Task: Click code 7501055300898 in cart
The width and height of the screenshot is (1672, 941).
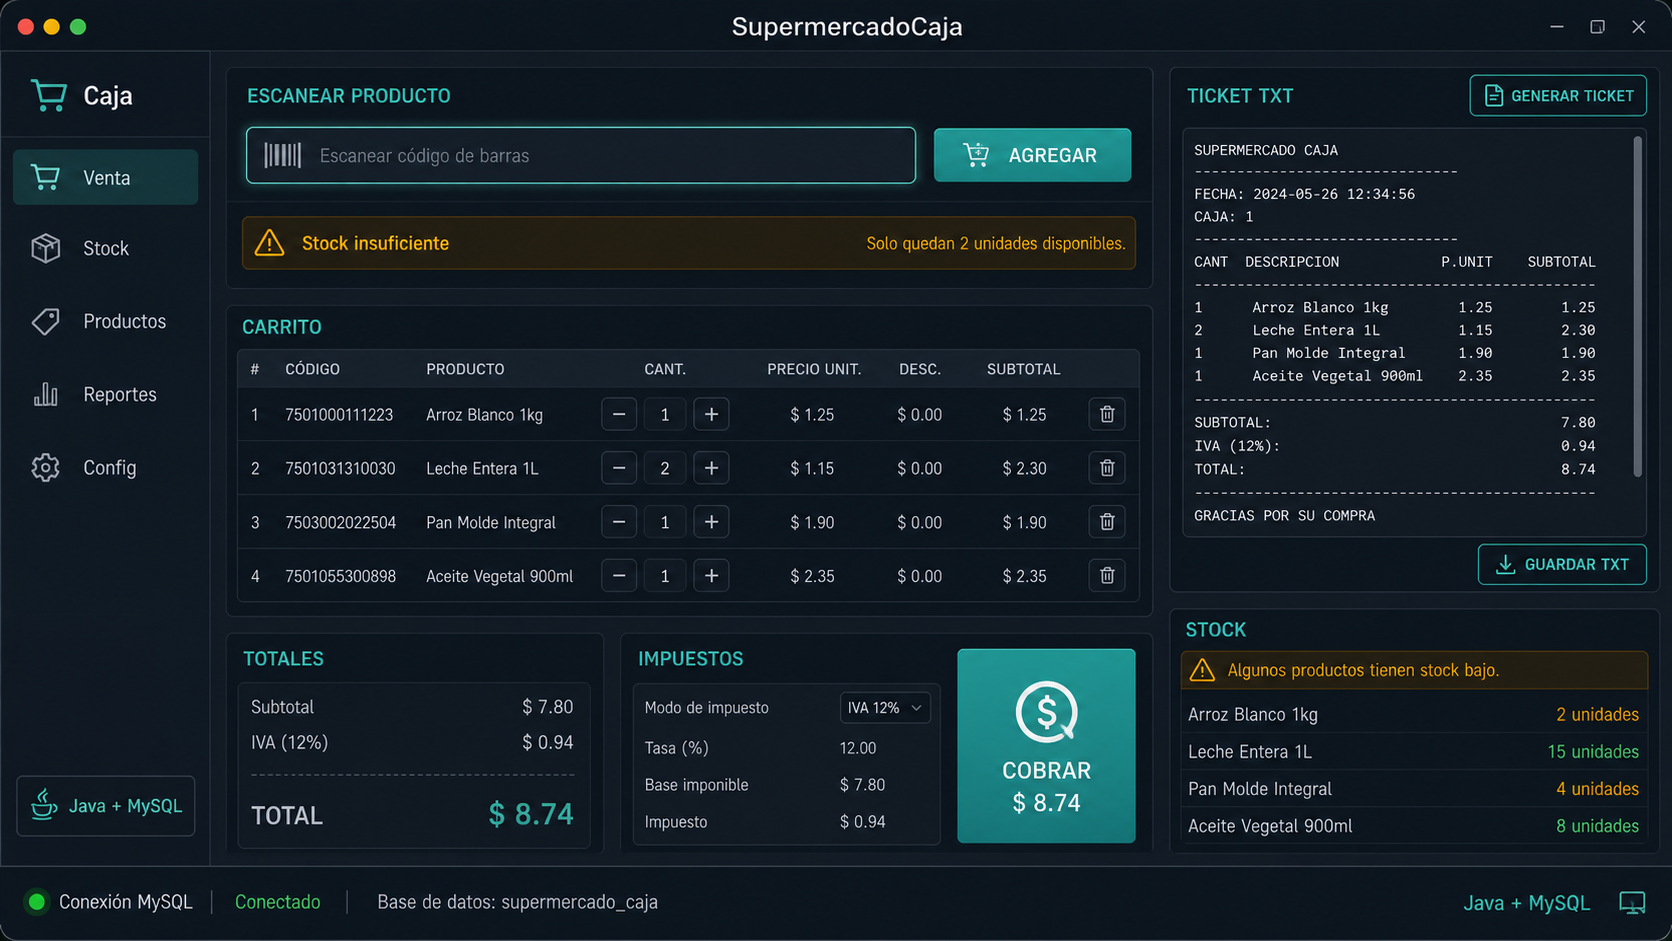Action: click(341, 577)
